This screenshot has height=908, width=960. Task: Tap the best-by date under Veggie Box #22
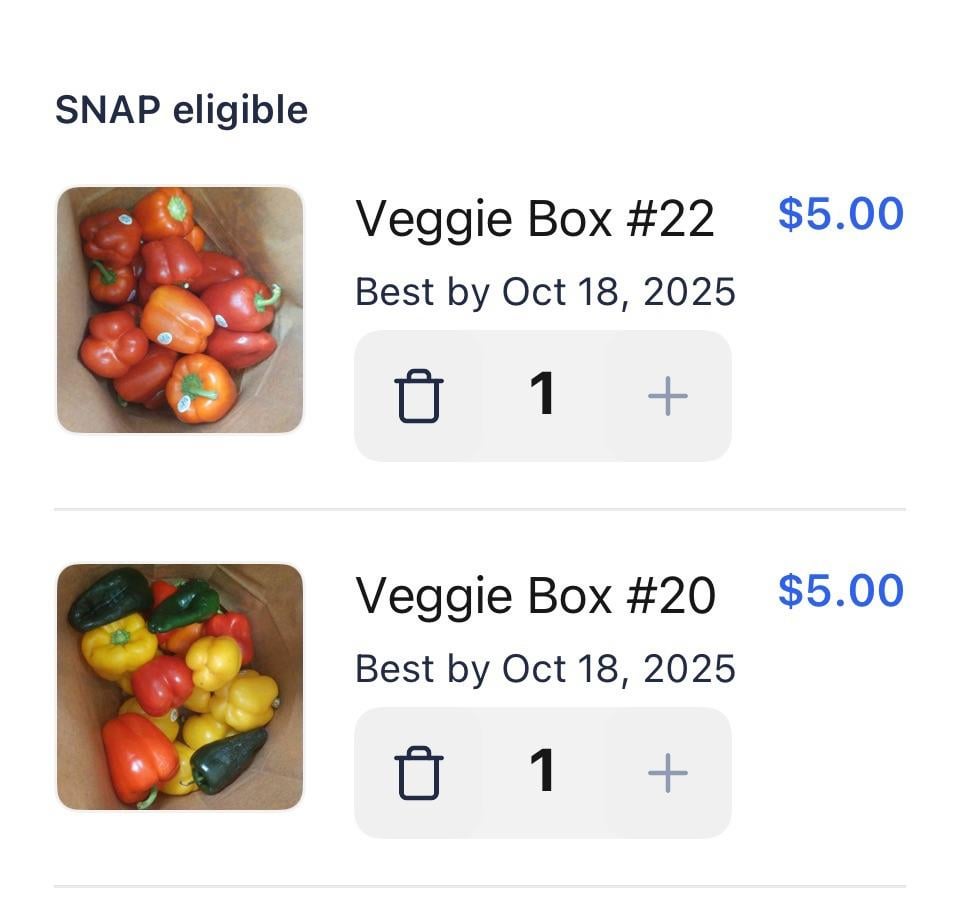click(545, 292)
